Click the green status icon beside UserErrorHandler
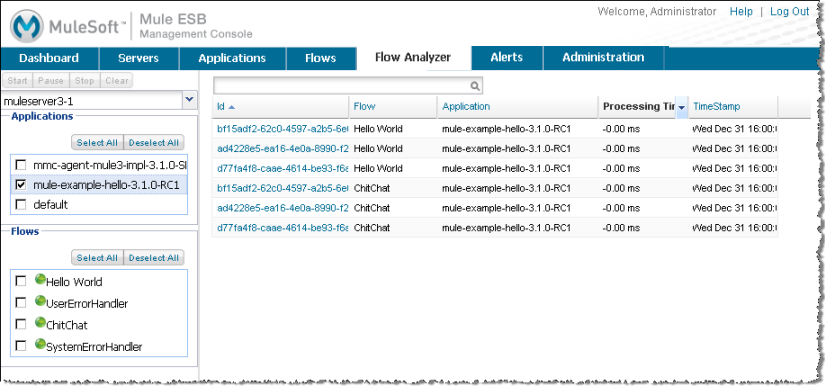The image size is (825, 386). 40,301
